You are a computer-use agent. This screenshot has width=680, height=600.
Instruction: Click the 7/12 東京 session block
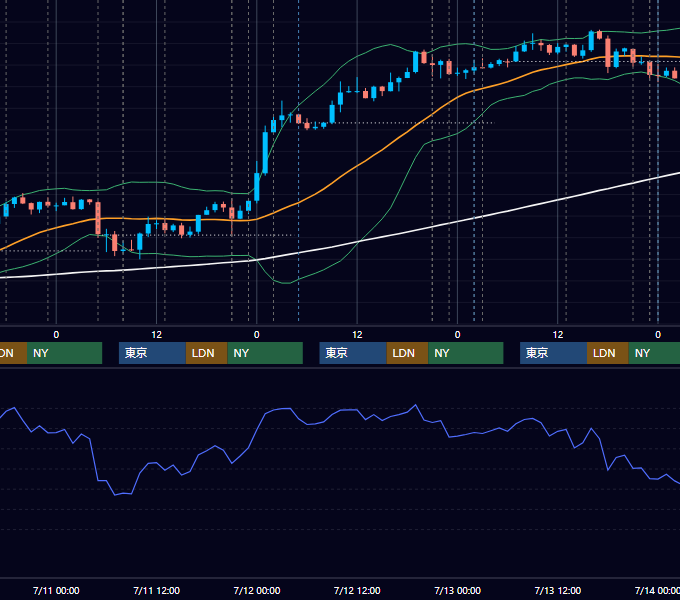click(x=353, y=353)
